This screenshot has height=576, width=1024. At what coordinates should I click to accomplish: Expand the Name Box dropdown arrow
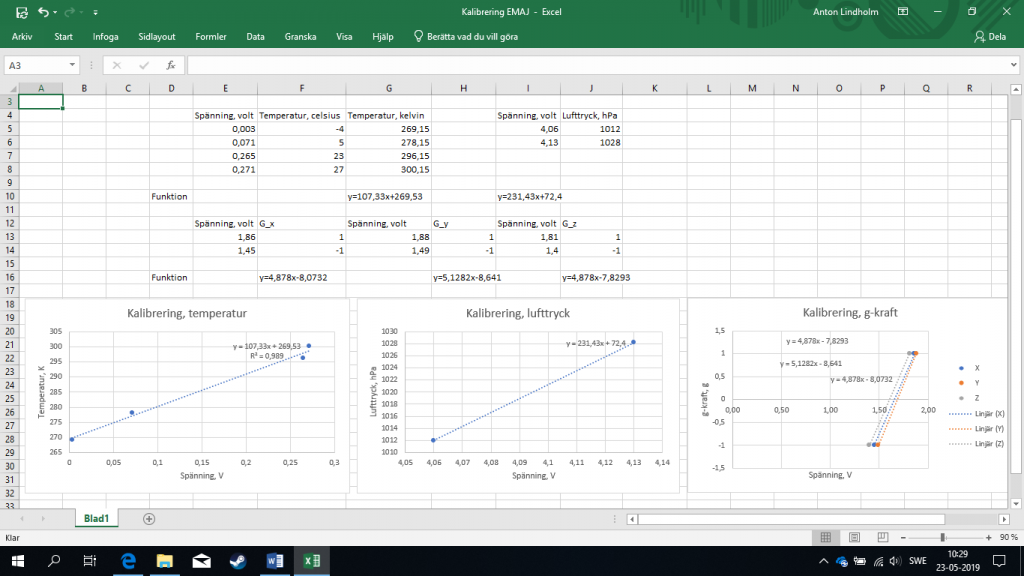coord(72,65)
